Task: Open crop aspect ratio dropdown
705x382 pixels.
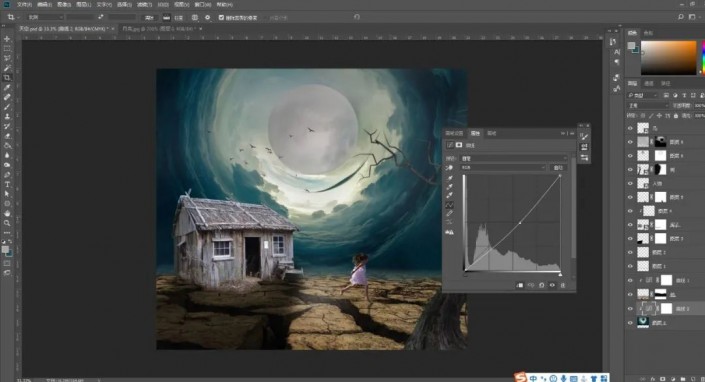Action: pyautogui.click(x=45, y=17)
